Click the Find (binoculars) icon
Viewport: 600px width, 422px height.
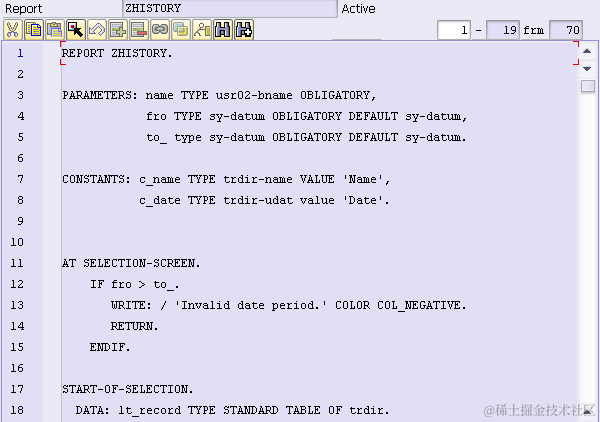coord(223,30)
